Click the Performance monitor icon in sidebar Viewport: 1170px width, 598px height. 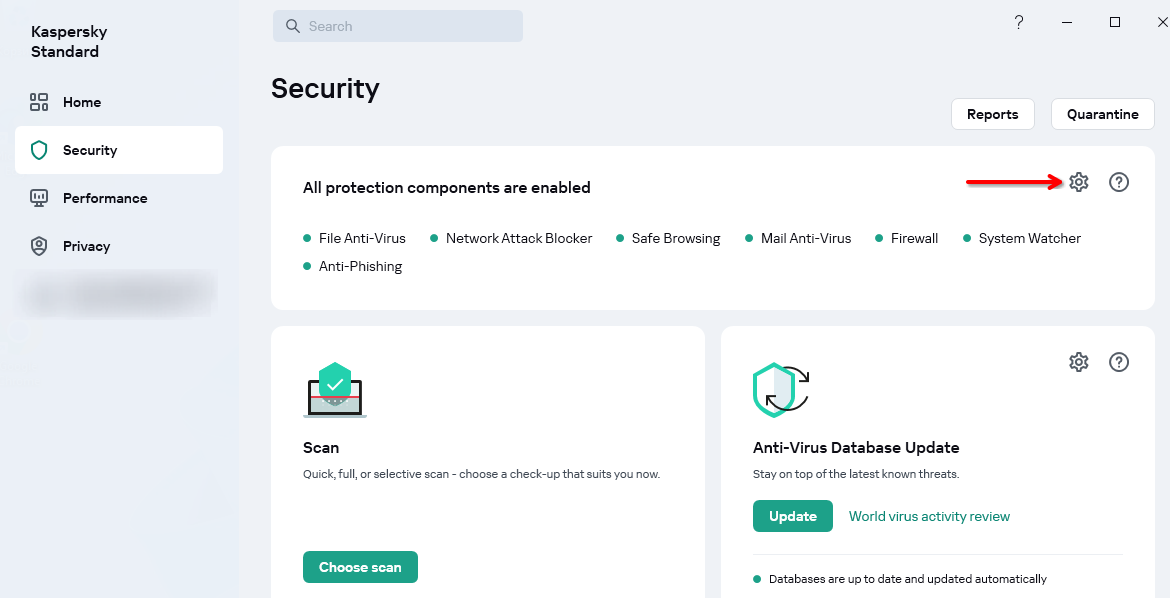(x=39, y=198)
